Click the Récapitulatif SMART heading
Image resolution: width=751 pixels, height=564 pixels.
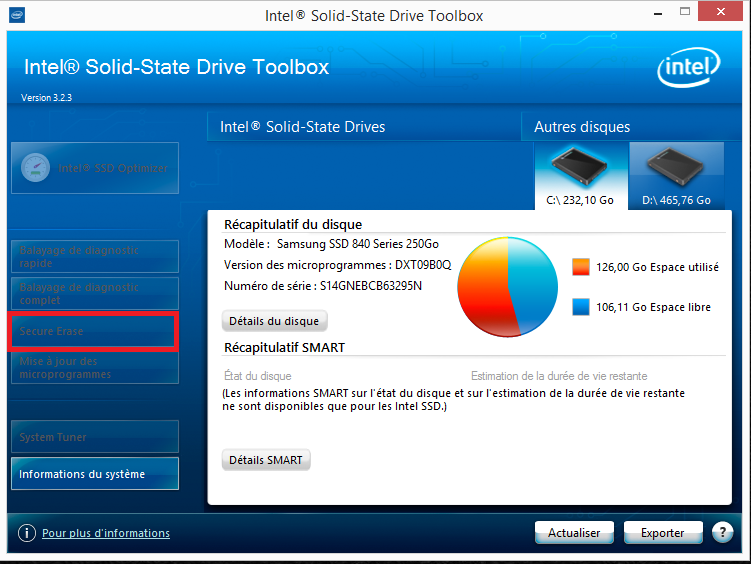[x=284, y=348]
